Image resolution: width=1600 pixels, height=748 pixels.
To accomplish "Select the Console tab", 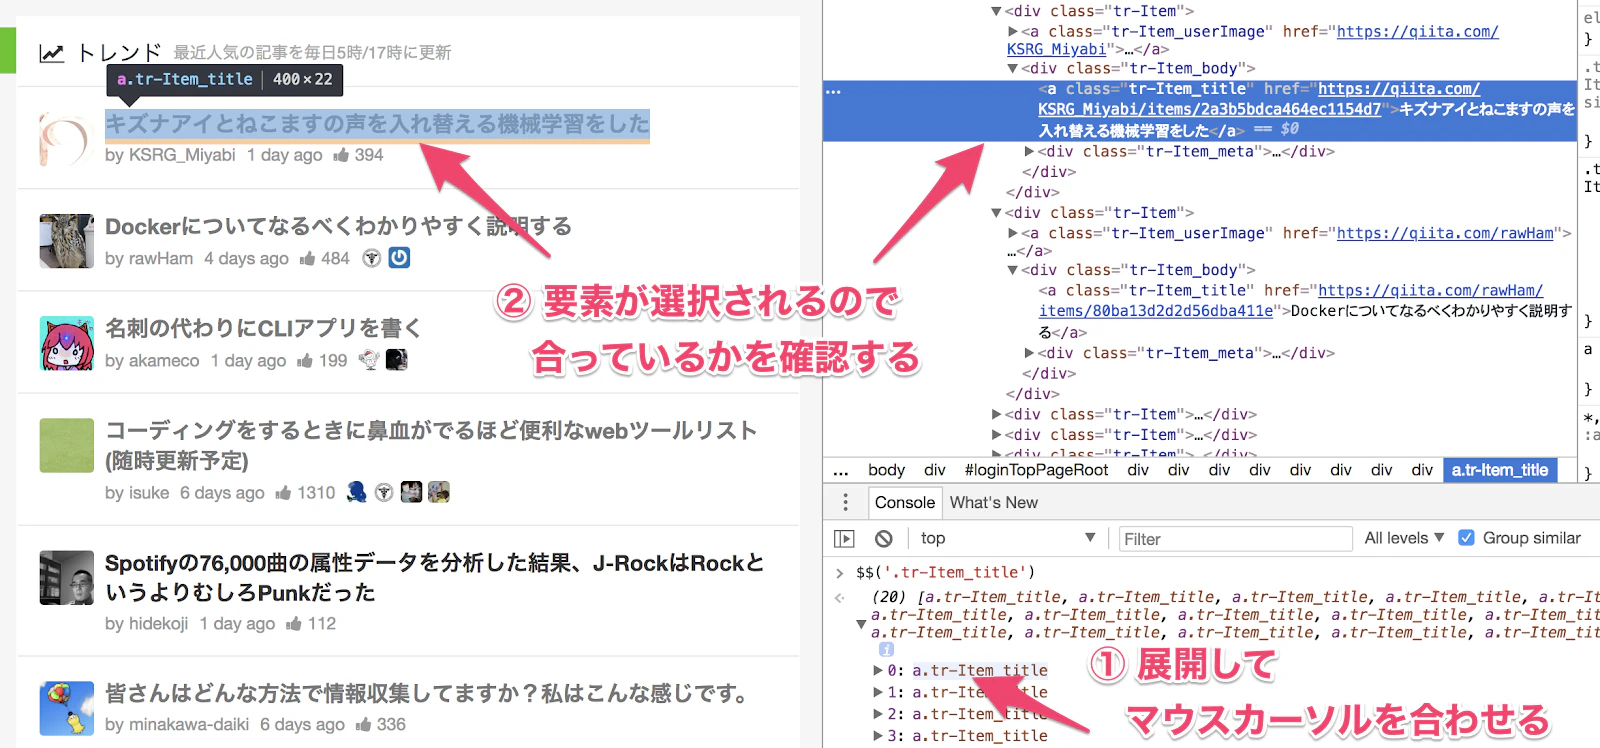I will [905, 502].
